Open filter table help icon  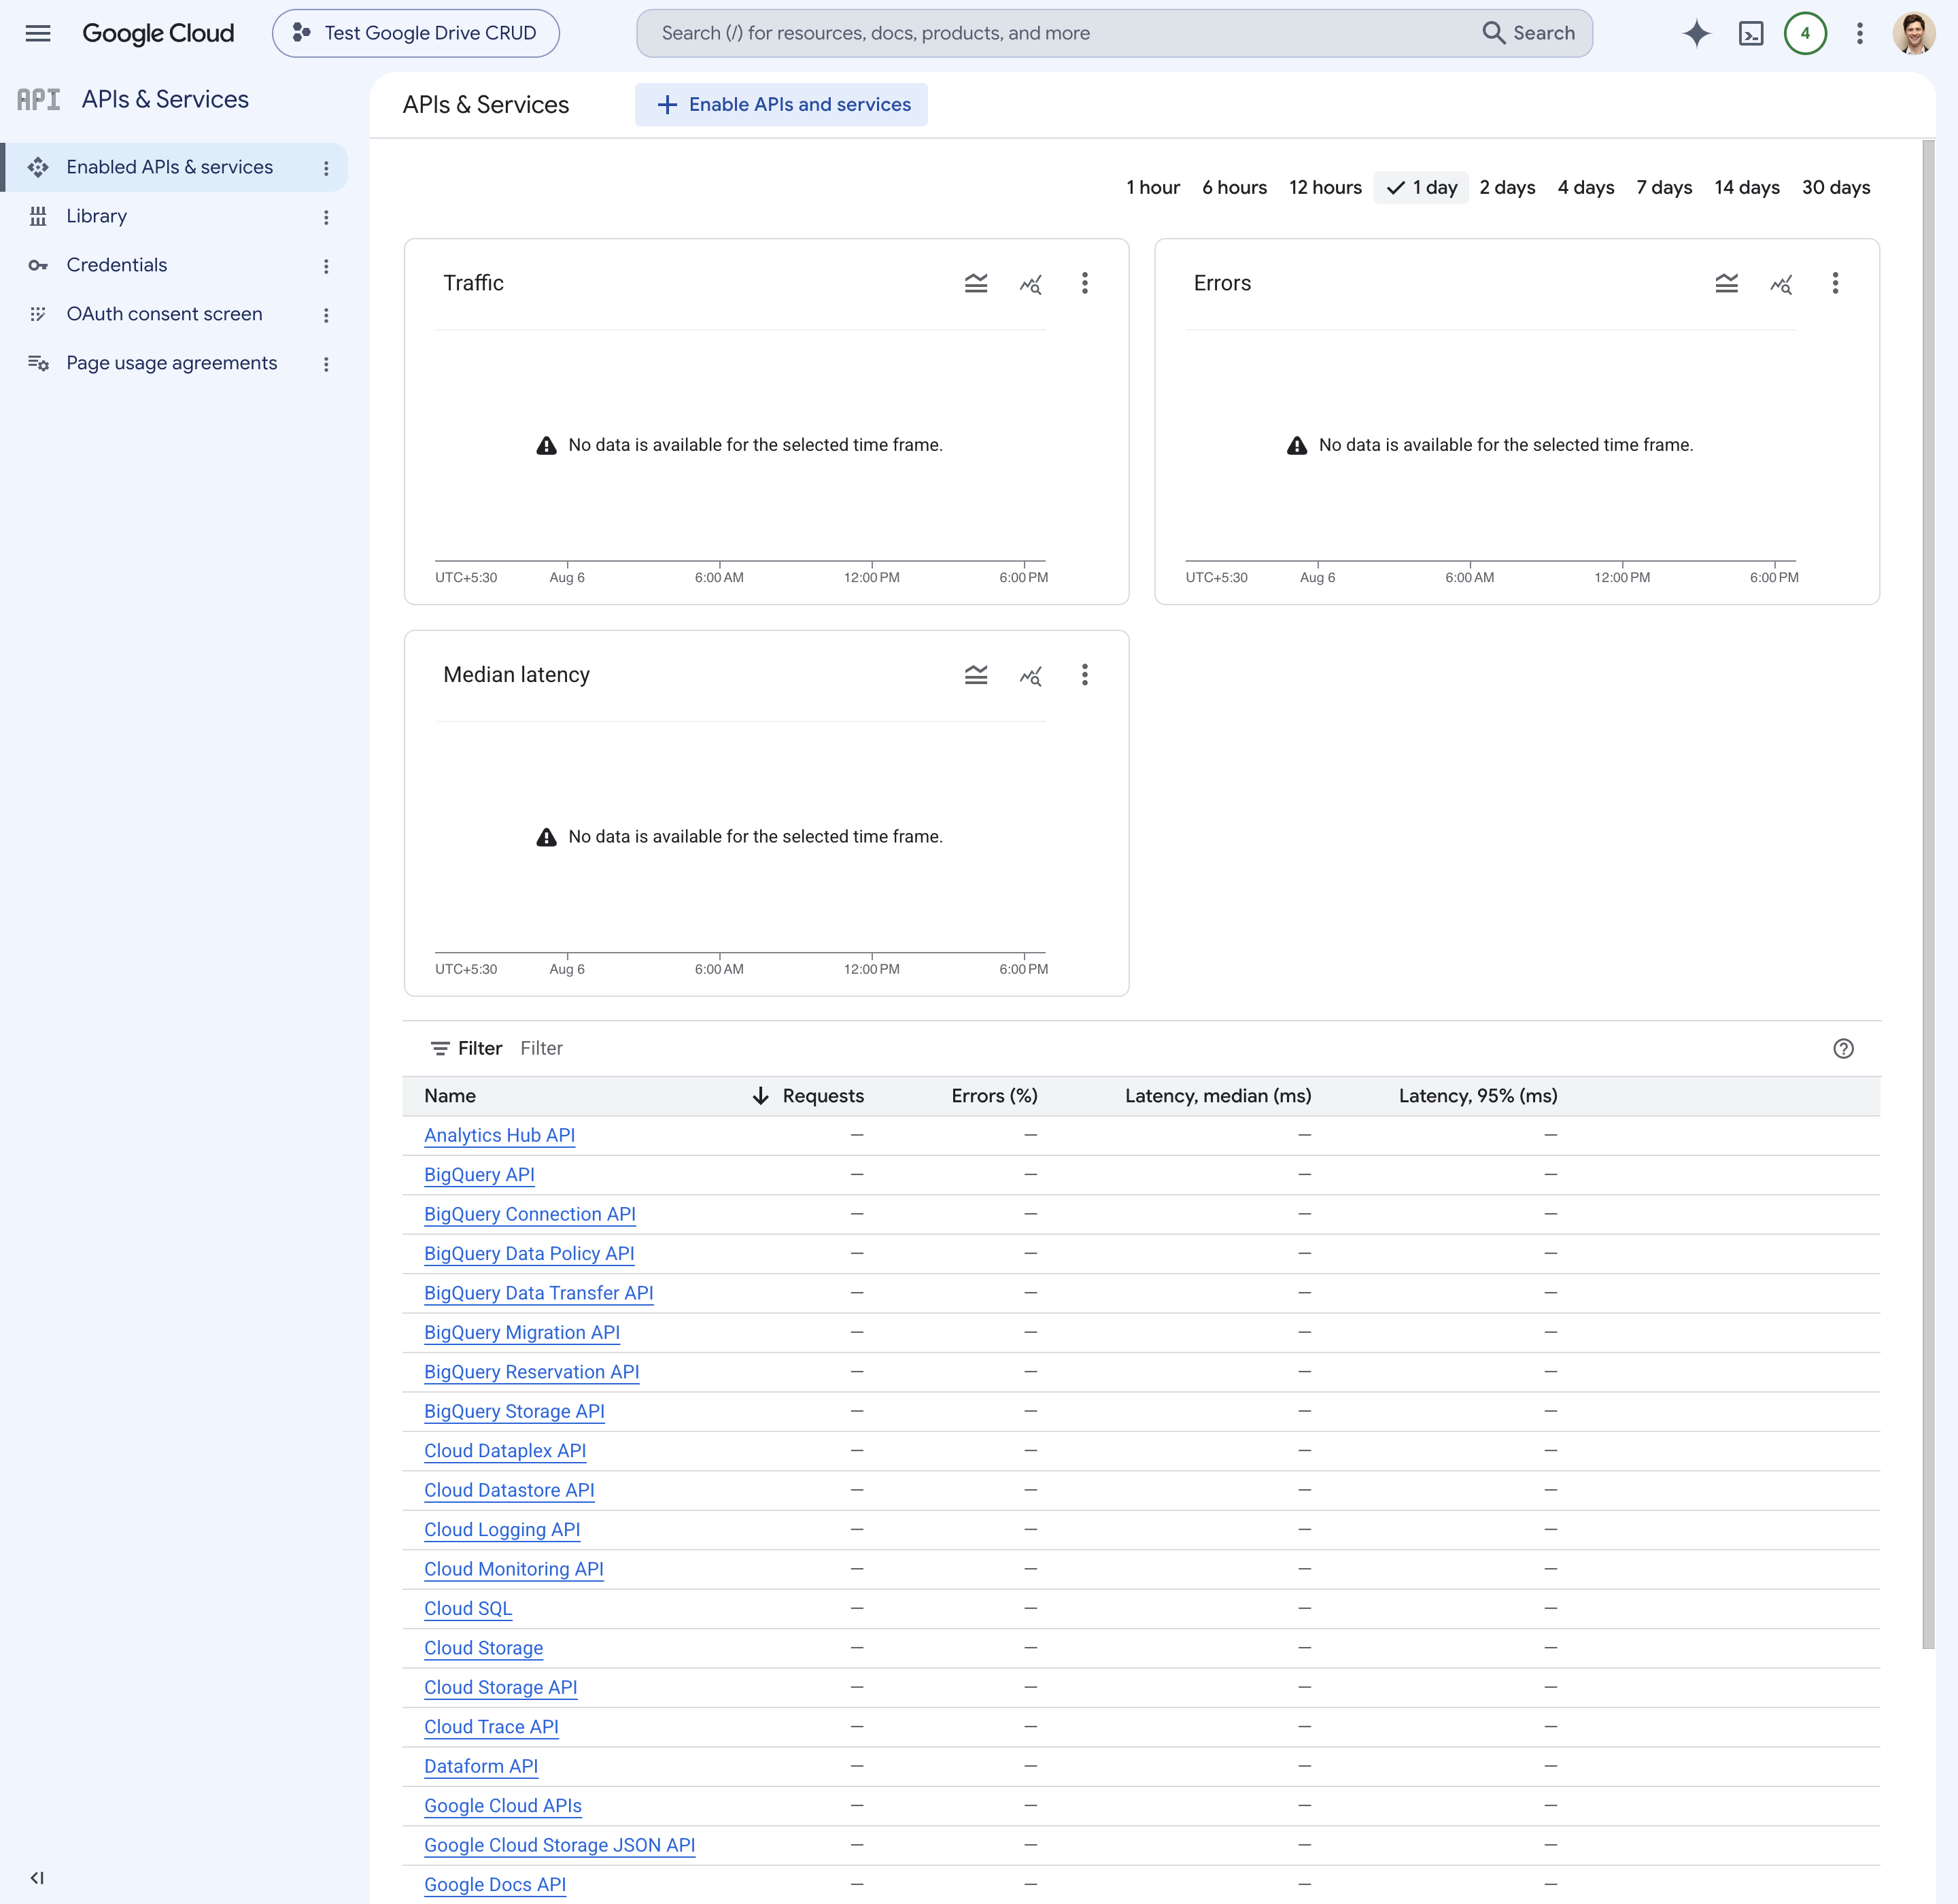tap(1843, 1048)
